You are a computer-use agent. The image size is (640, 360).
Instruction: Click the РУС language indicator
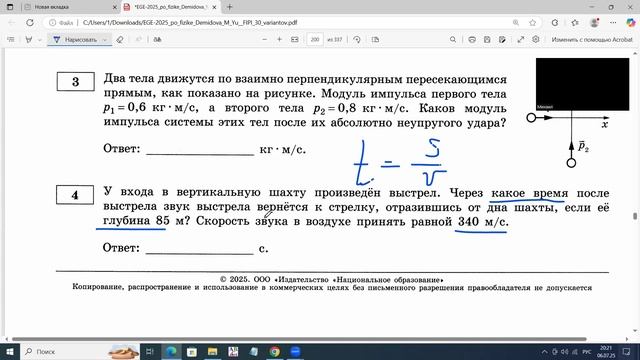[x=587, y=351]
